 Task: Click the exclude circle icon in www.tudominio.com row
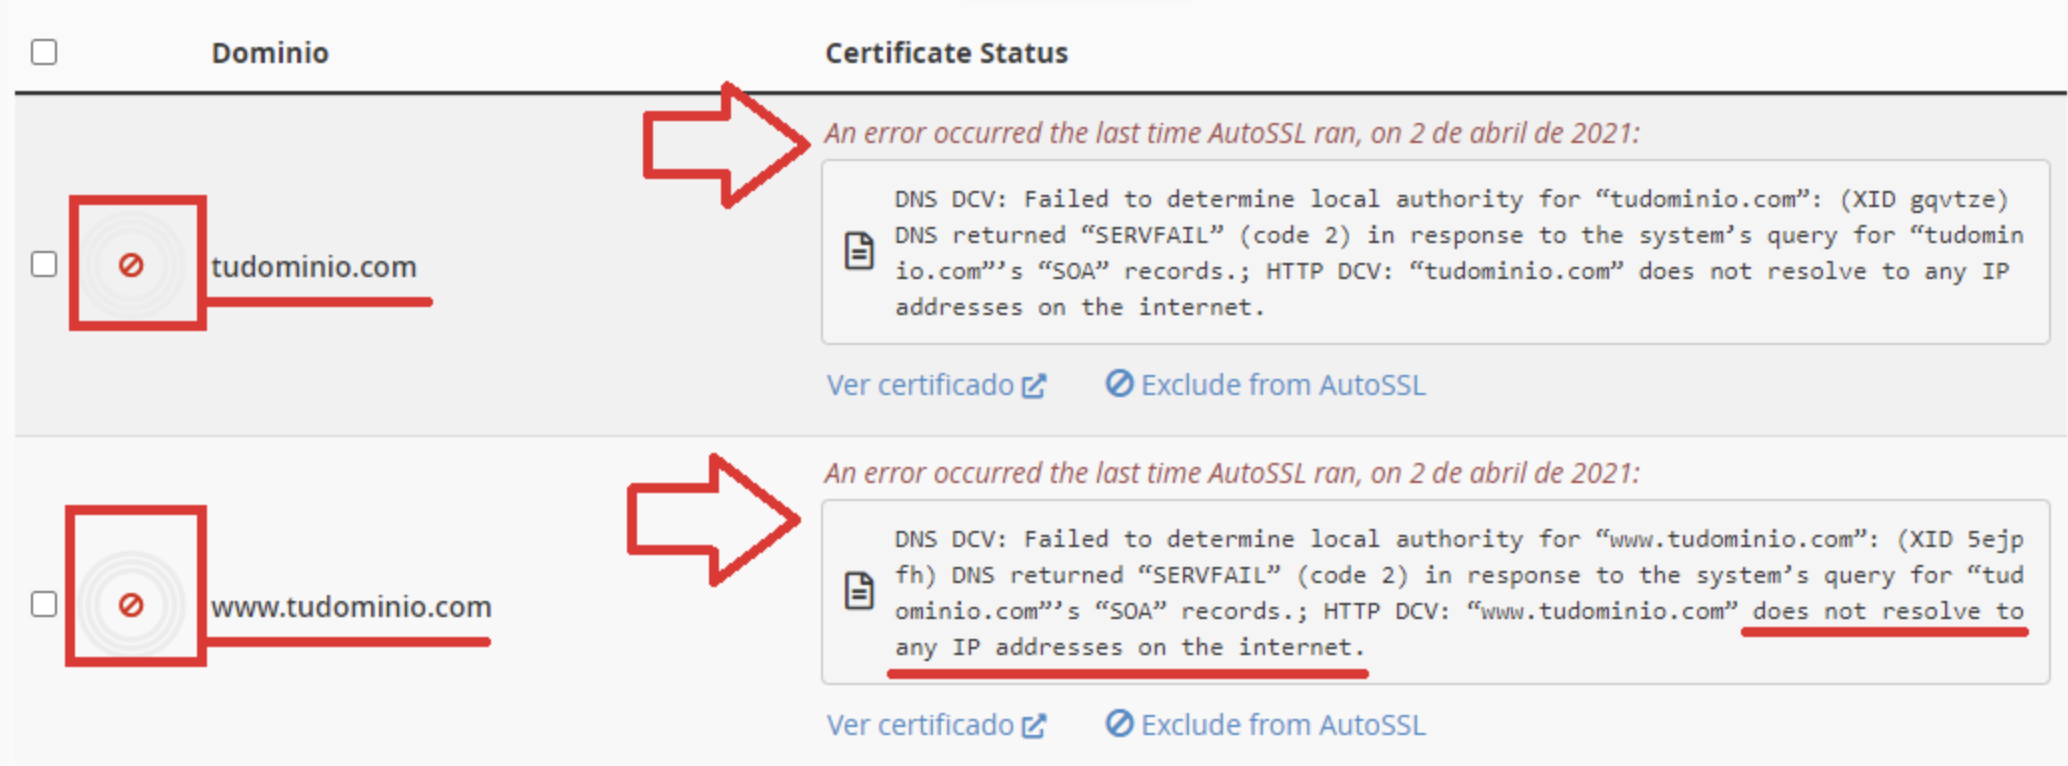(x=1119, y=724)
